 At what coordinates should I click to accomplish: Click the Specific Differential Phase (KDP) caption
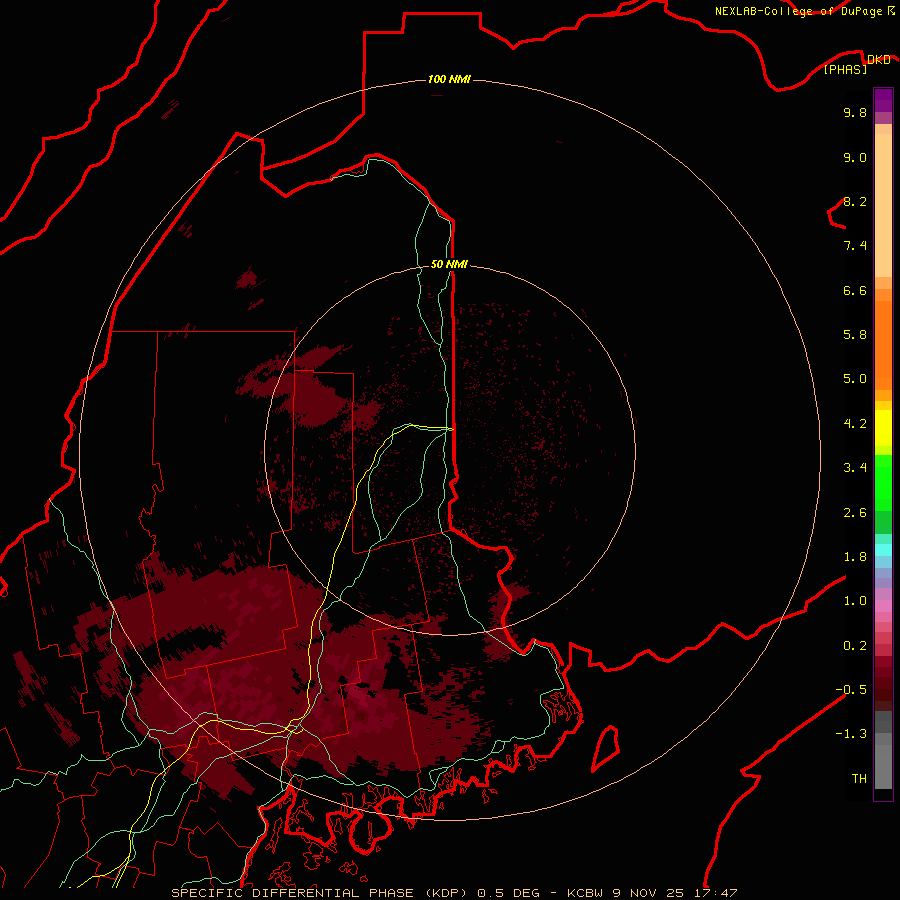click(x=321, y=893)
